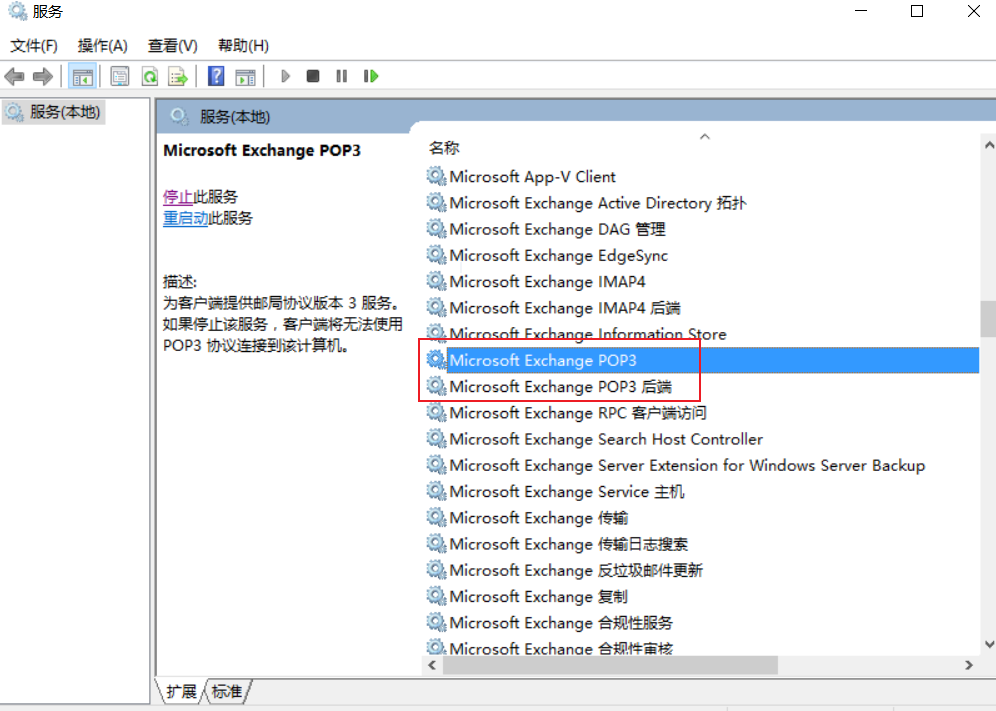The height and width of the screenshot is (711, 996).
Task: Click the Refresh toolbar icon
Action: pos(149,76)
